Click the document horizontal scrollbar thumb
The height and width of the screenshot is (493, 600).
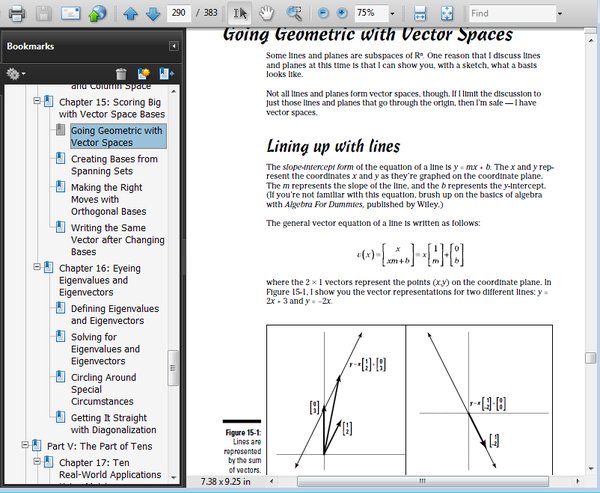point(423,481)
